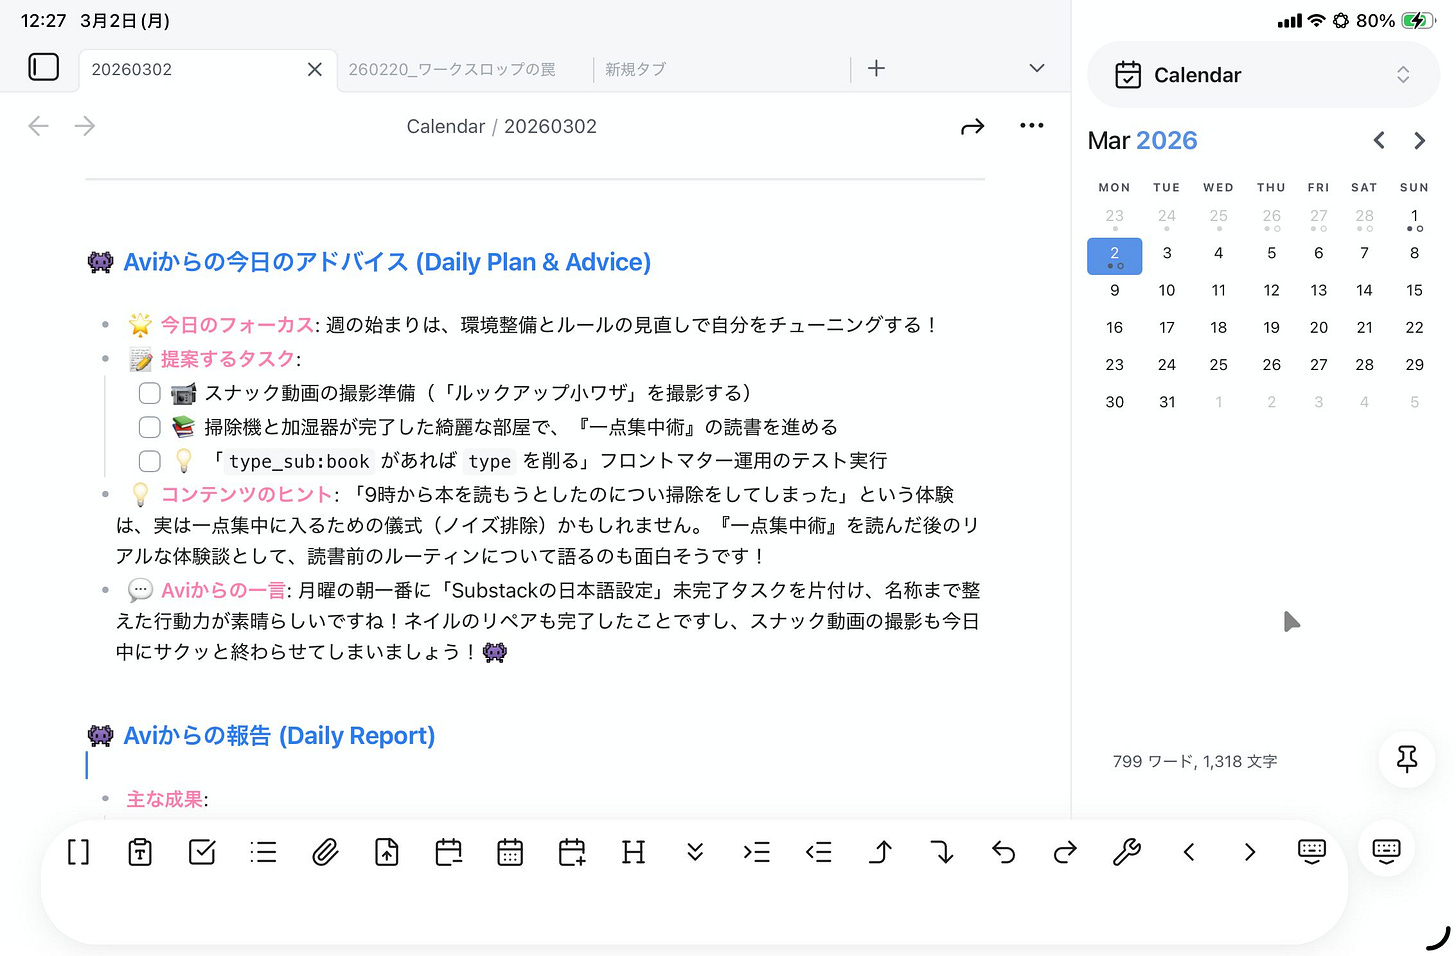1456x956 pixels.
Task: Tap the undo arrow in the editor toolbar
Action: tap(1003, 852)
